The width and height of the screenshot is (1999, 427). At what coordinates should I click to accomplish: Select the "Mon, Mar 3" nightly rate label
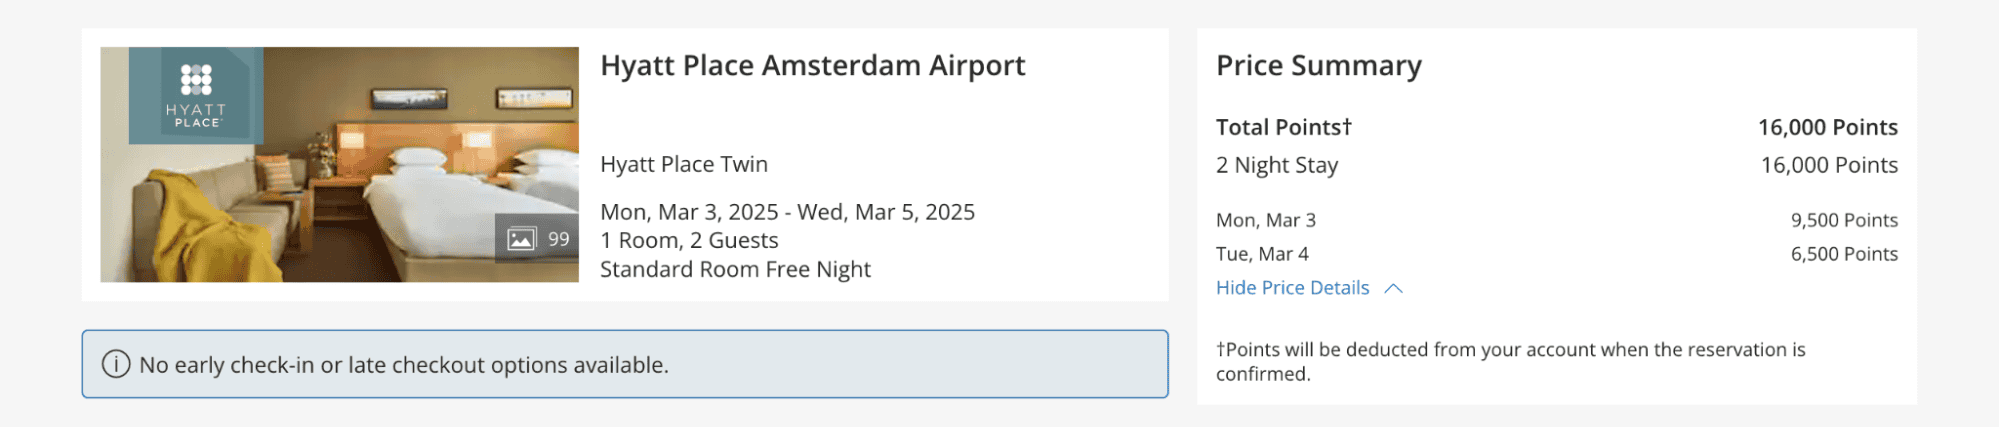click(x=1265, y=220)
